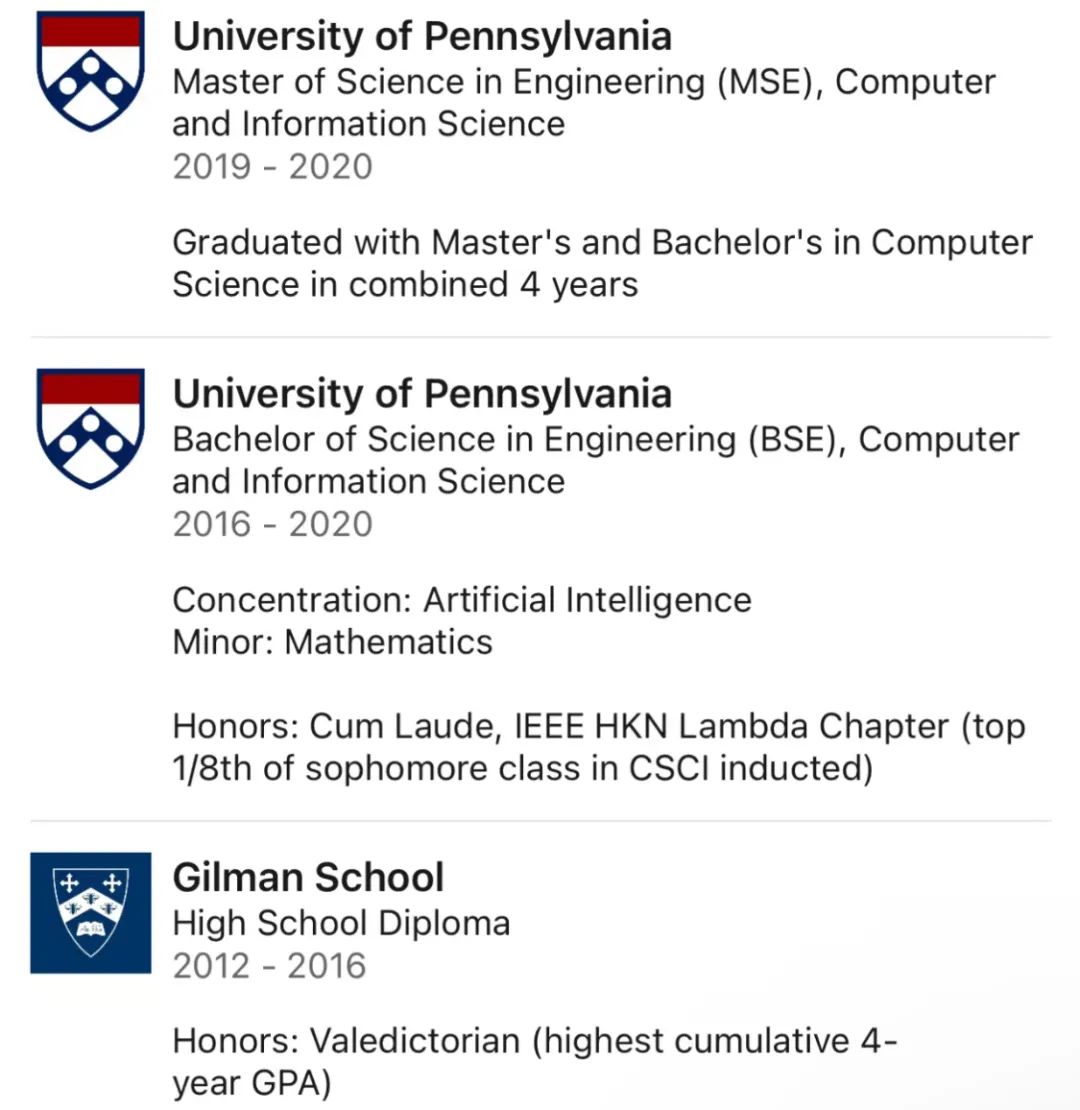
Task: Click Concentration: Artificial Intelligence line
Action: 461,600
